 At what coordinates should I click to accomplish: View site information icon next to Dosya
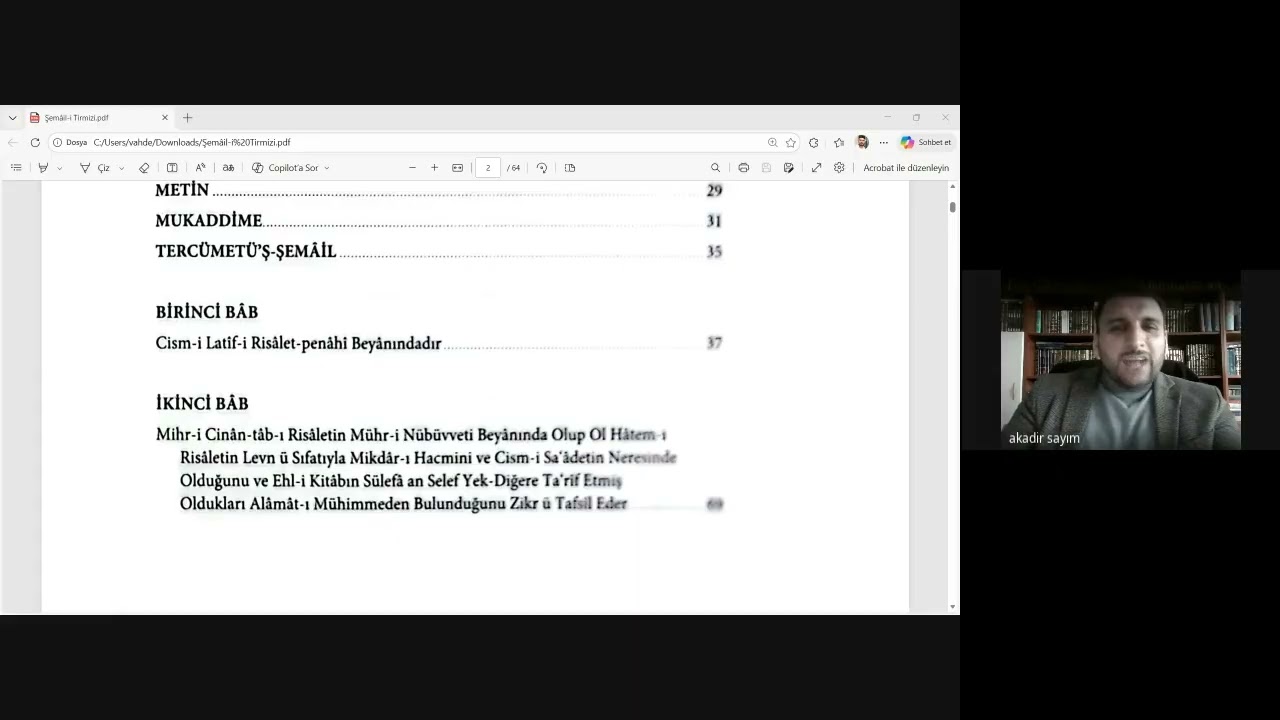pyautogui.click(x=57, y=143)
